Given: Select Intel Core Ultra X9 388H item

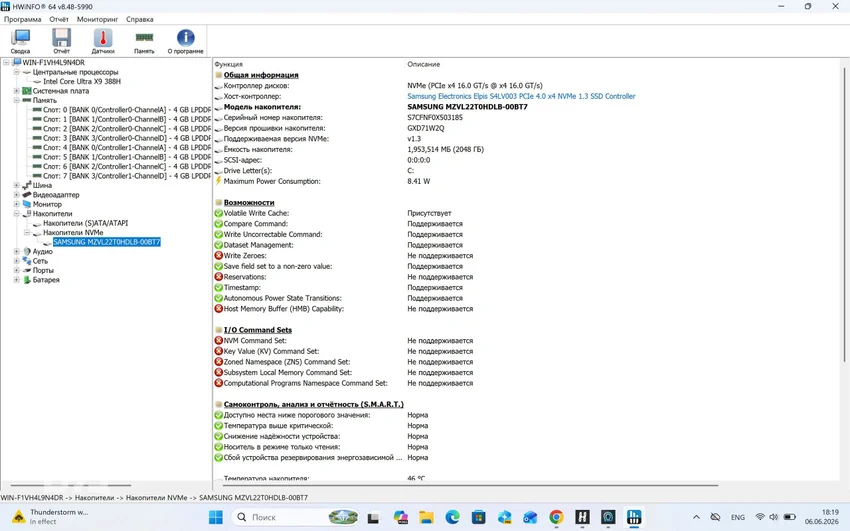Looking at the screenshot, I should click(x=82, y=81).
